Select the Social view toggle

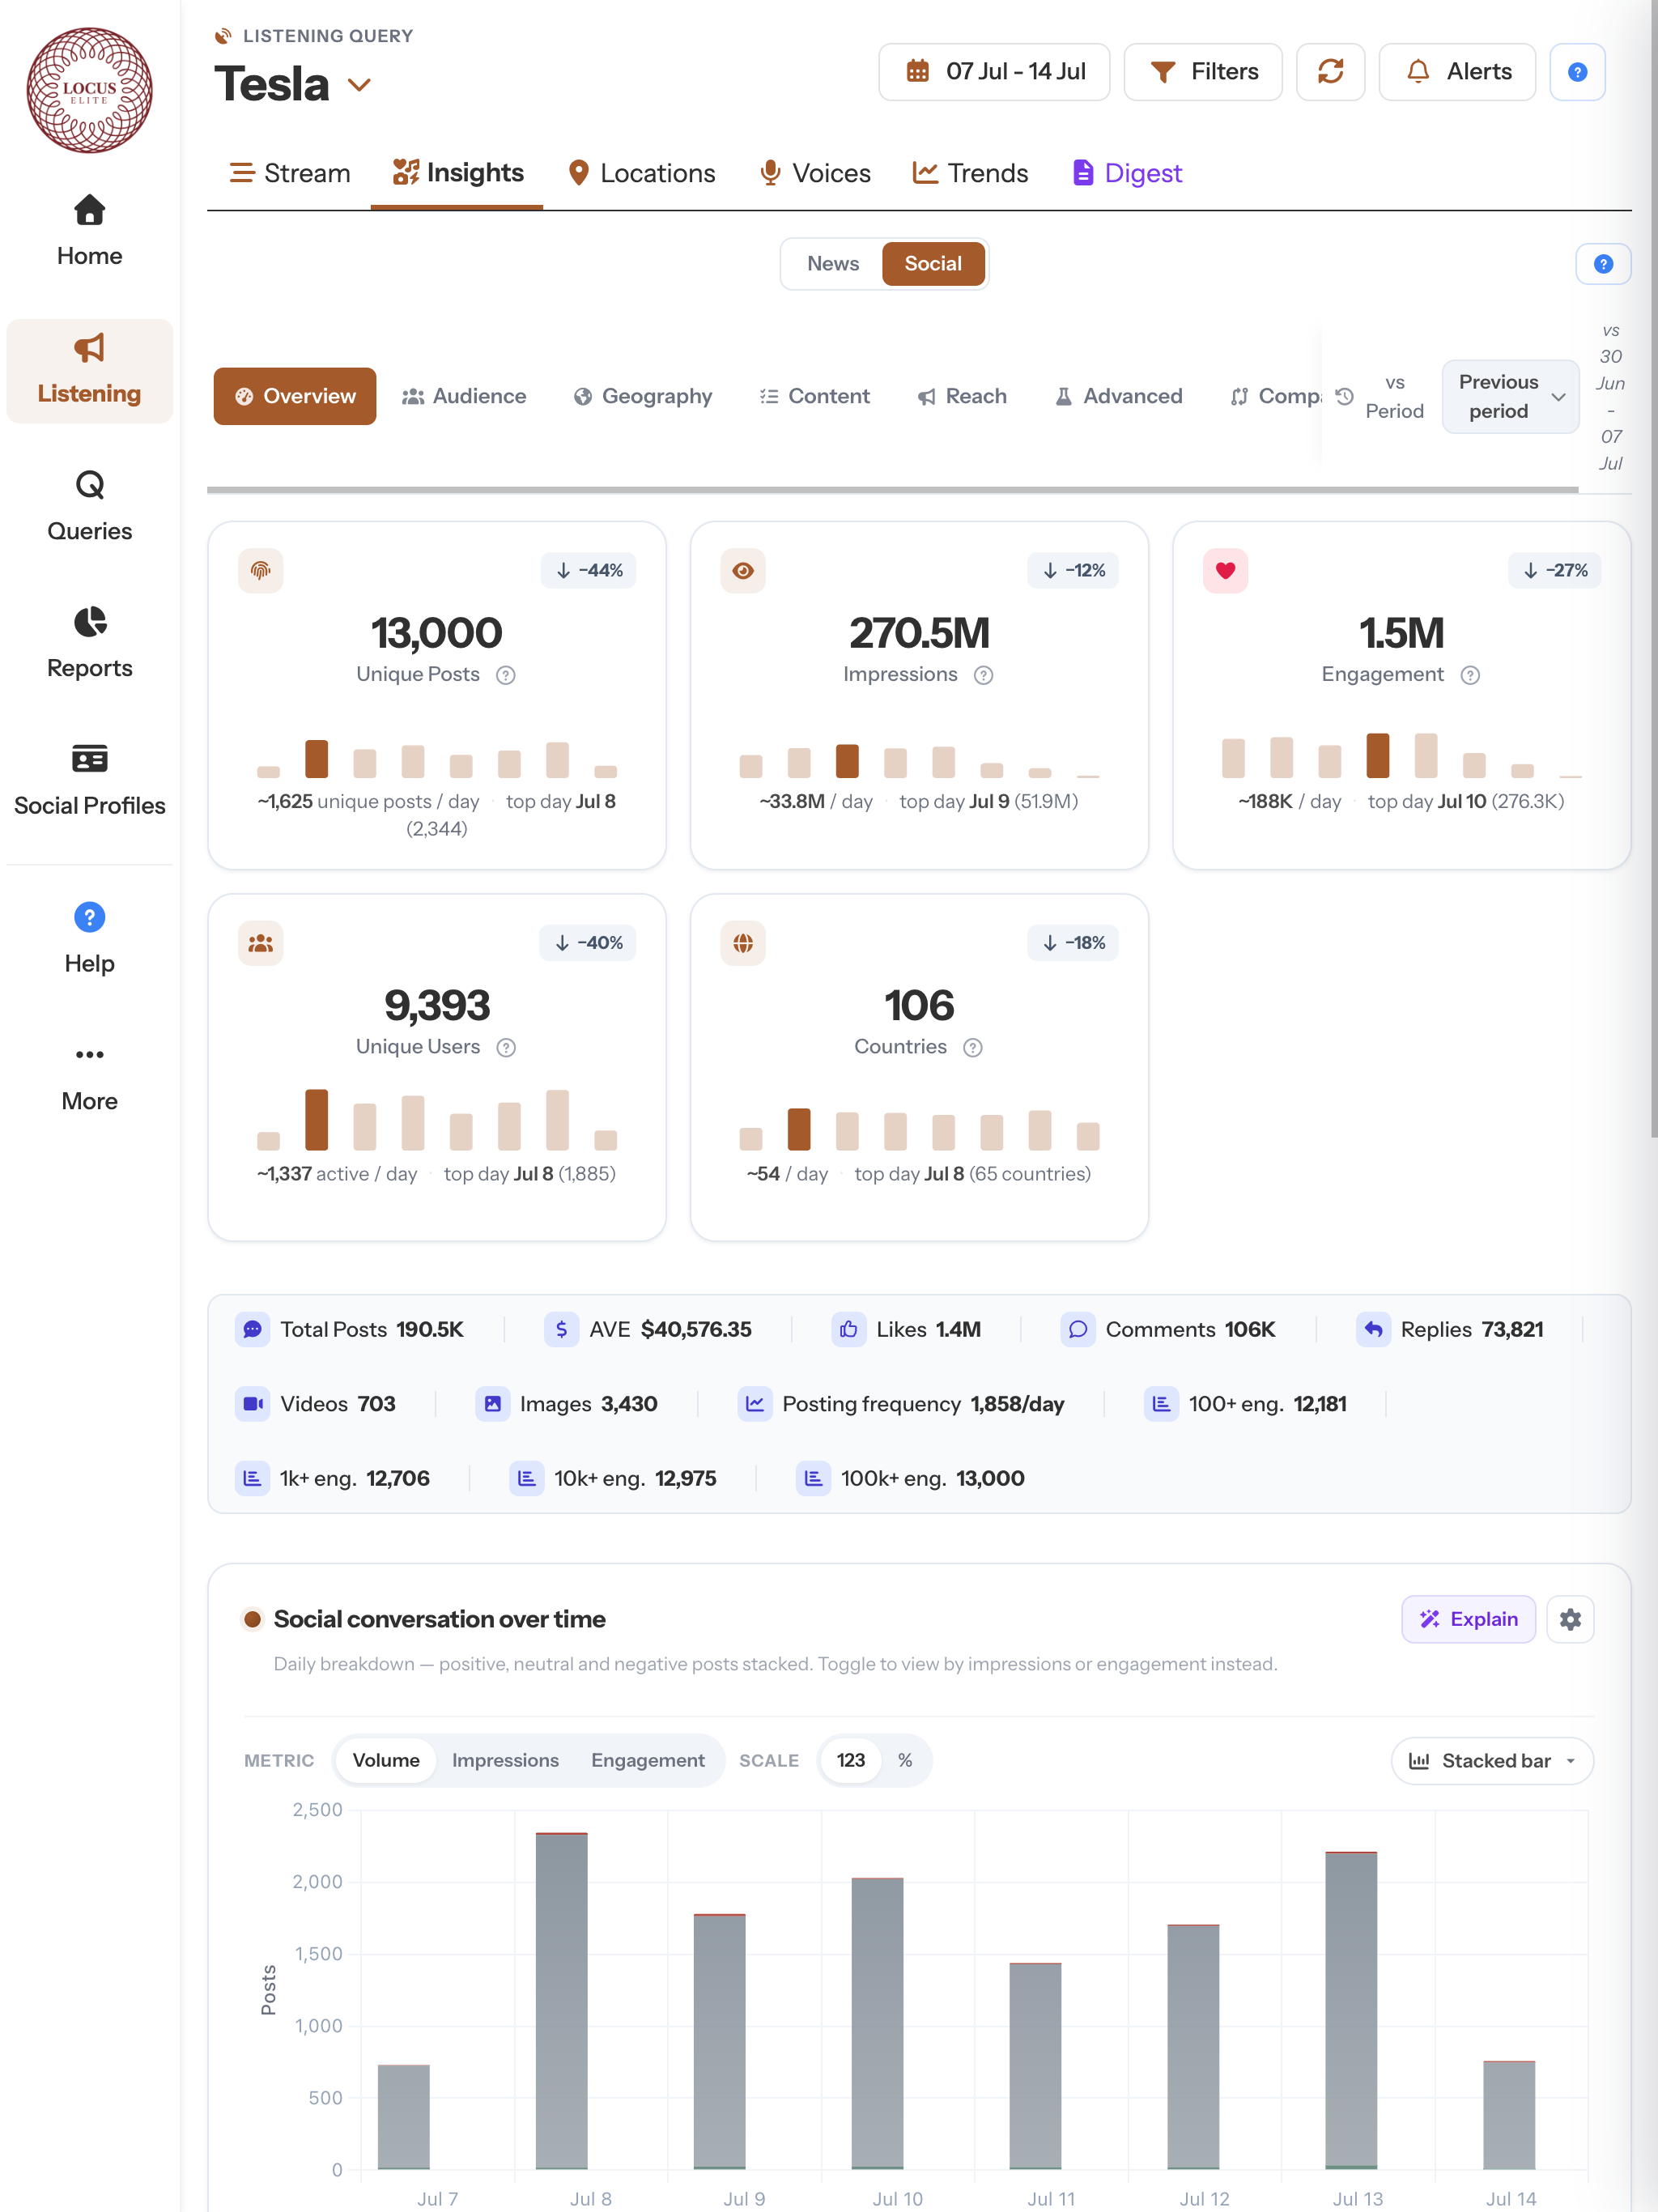[933, 264]
